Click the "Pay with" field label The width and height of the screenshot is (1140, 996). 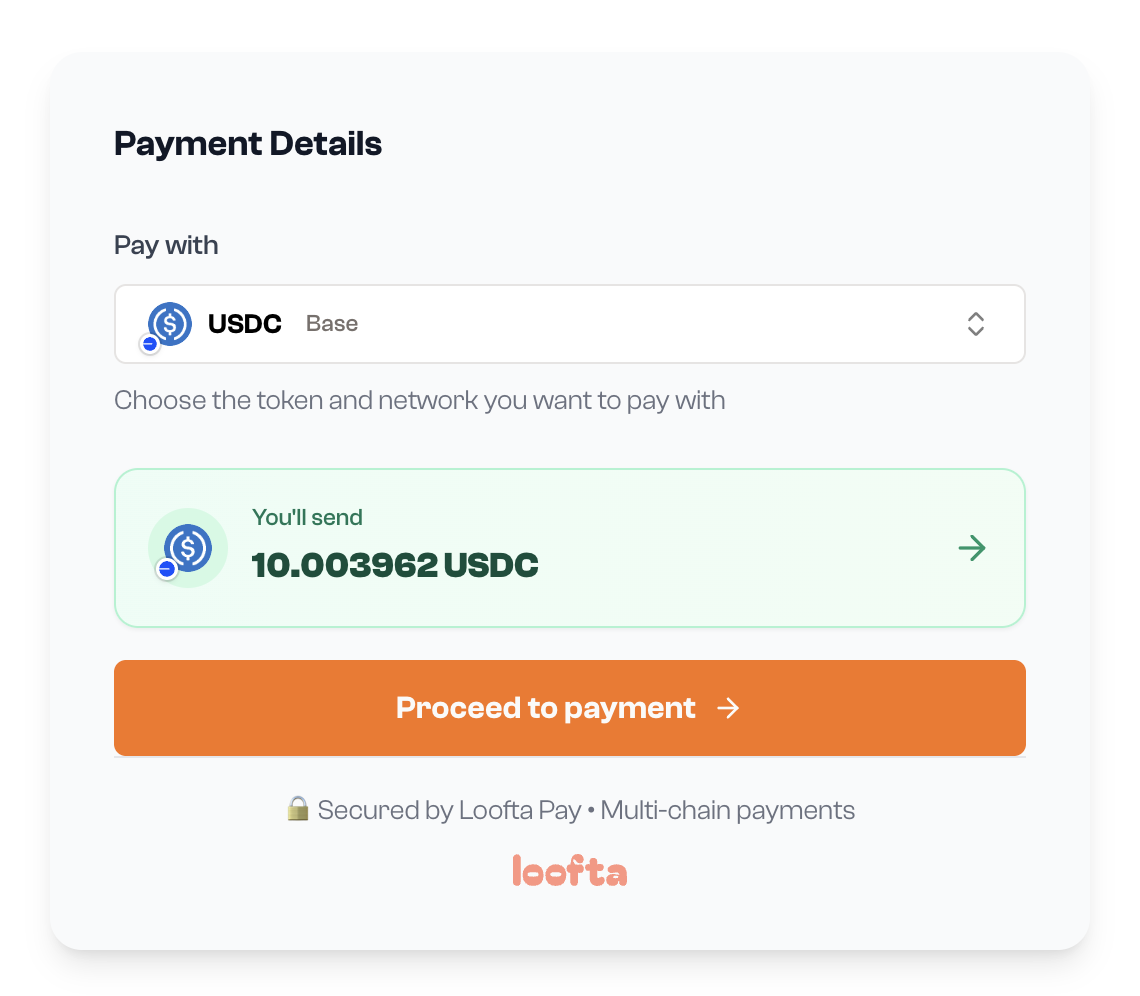pos(166,246)
